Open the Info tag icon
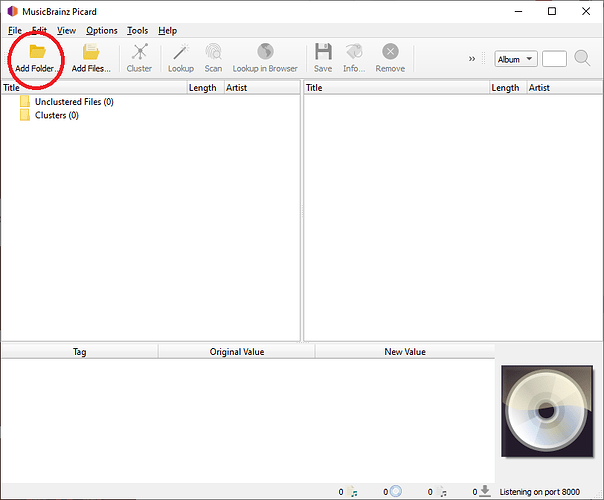 coord(354,52)
